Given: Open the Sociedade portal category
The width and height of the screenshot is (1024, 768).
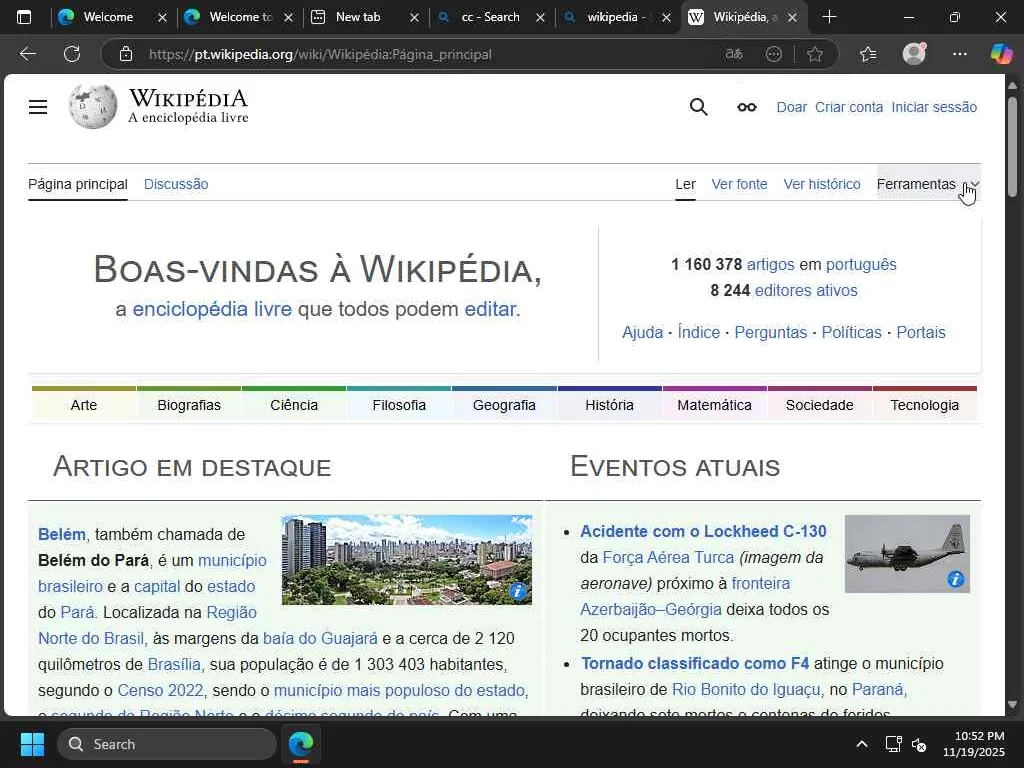Looking at the screenshot, I should [820, 405].
